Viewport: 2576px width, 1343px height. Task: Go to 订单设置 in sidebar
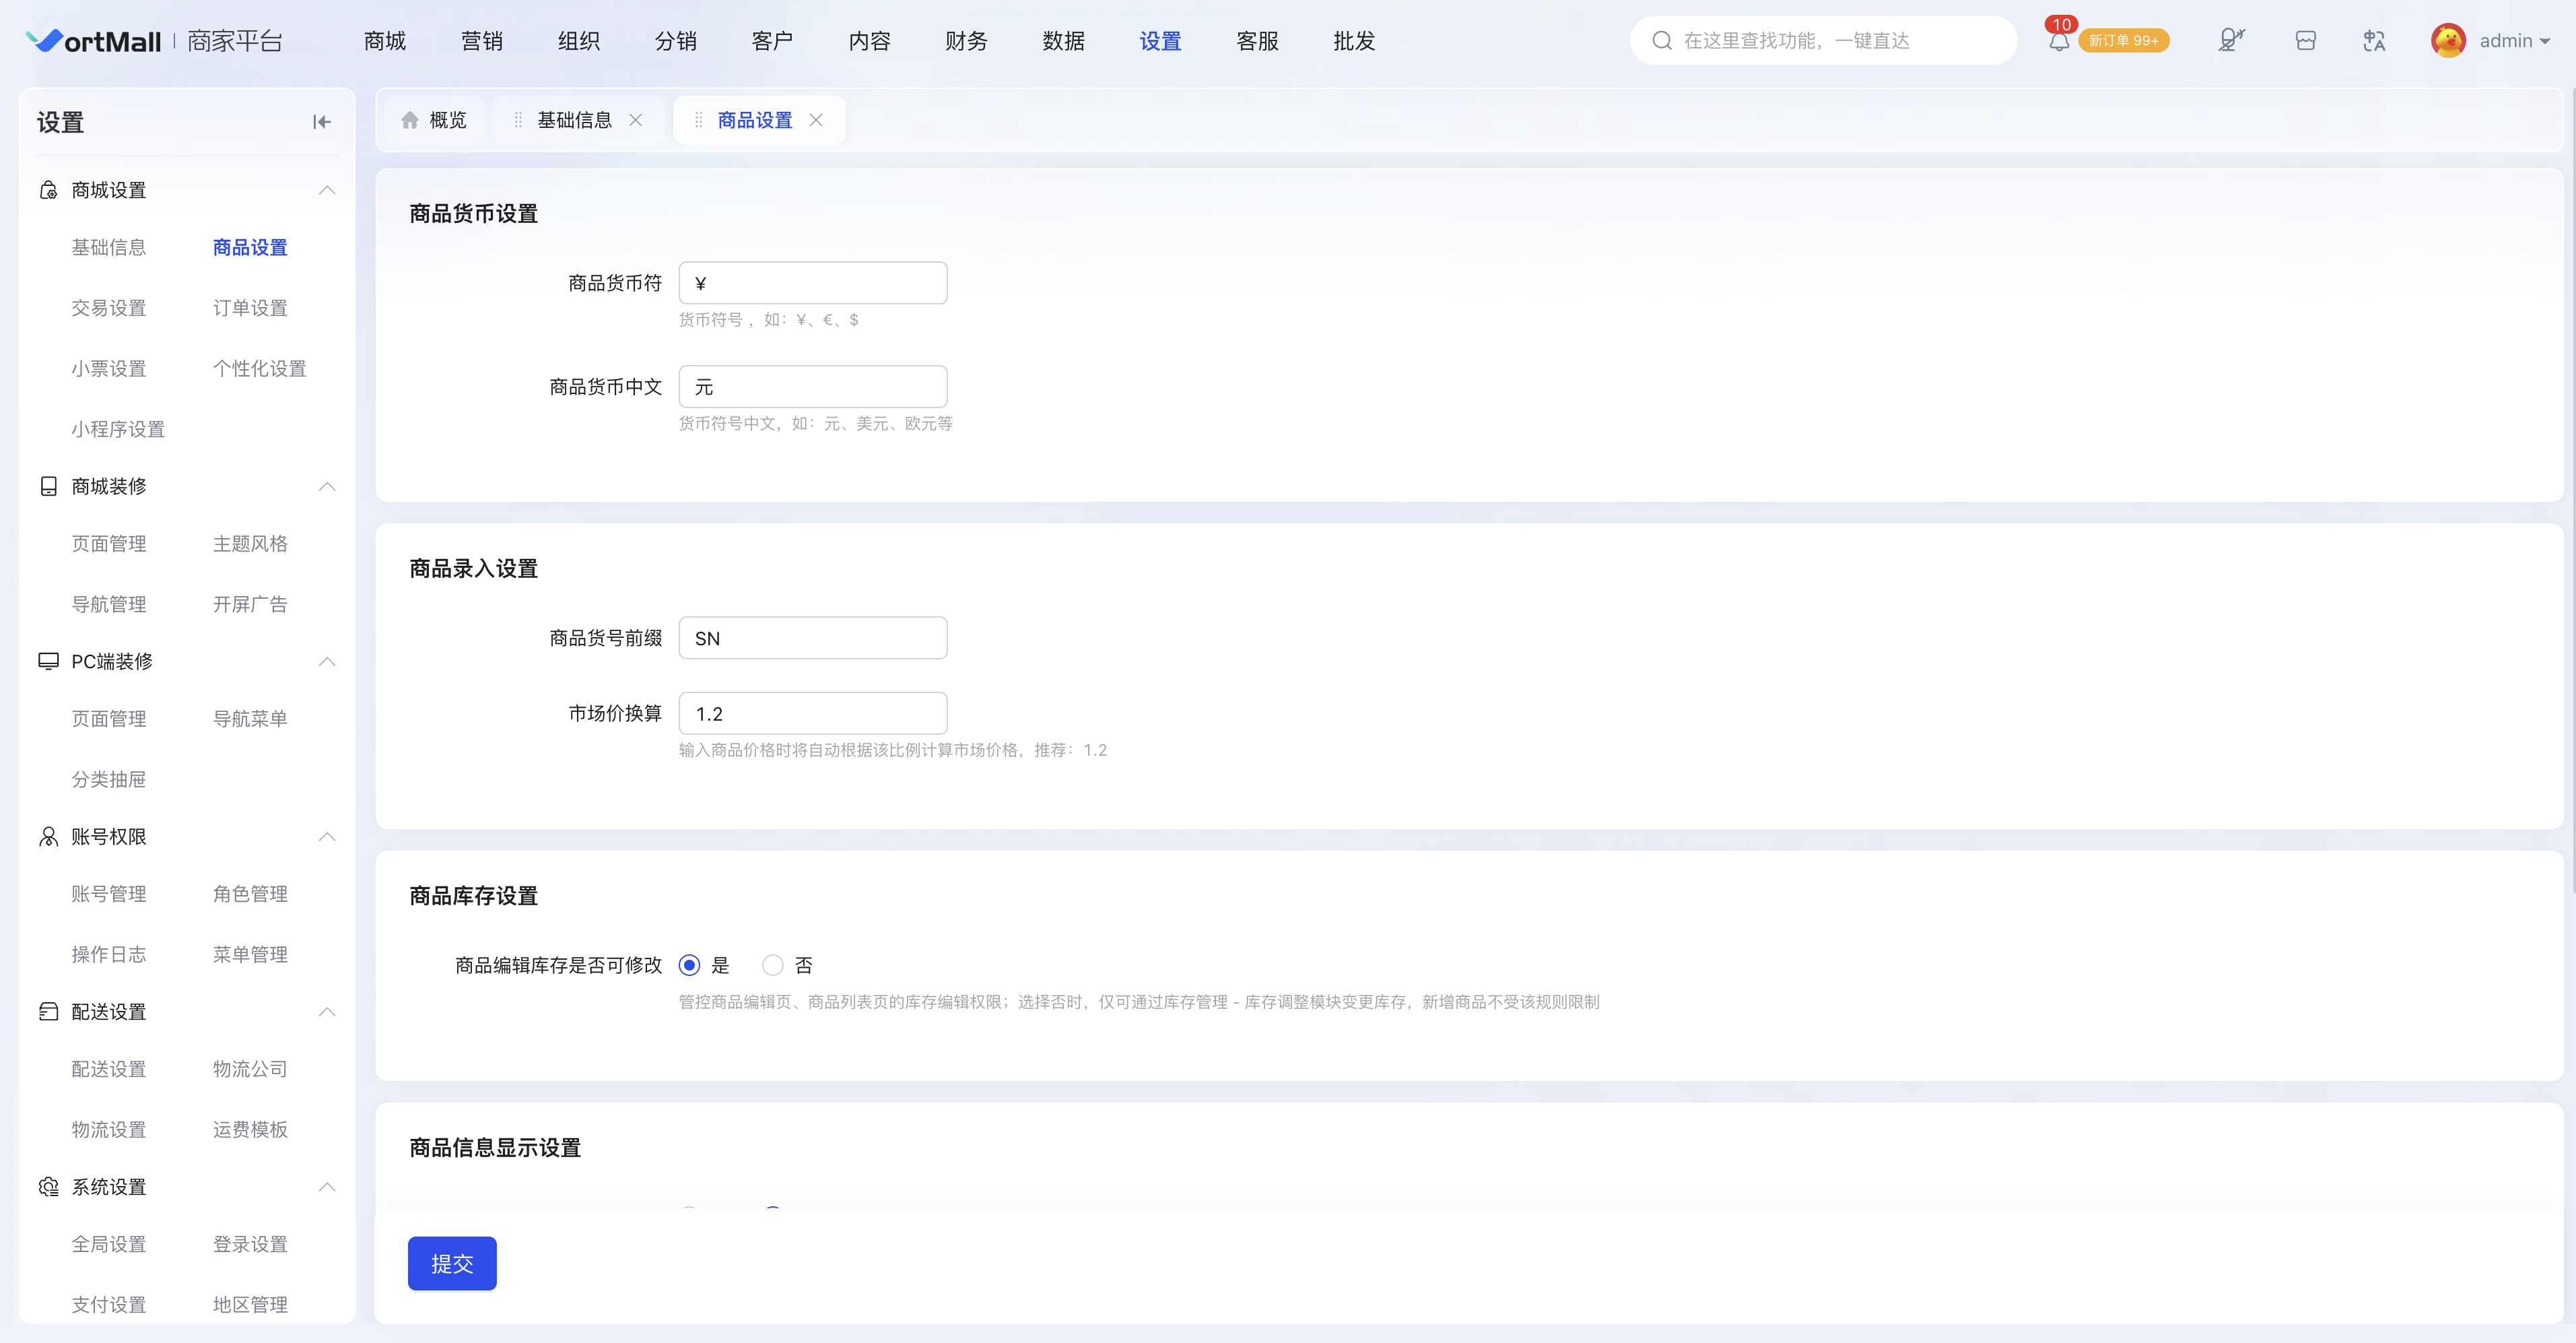pos(250,308)
